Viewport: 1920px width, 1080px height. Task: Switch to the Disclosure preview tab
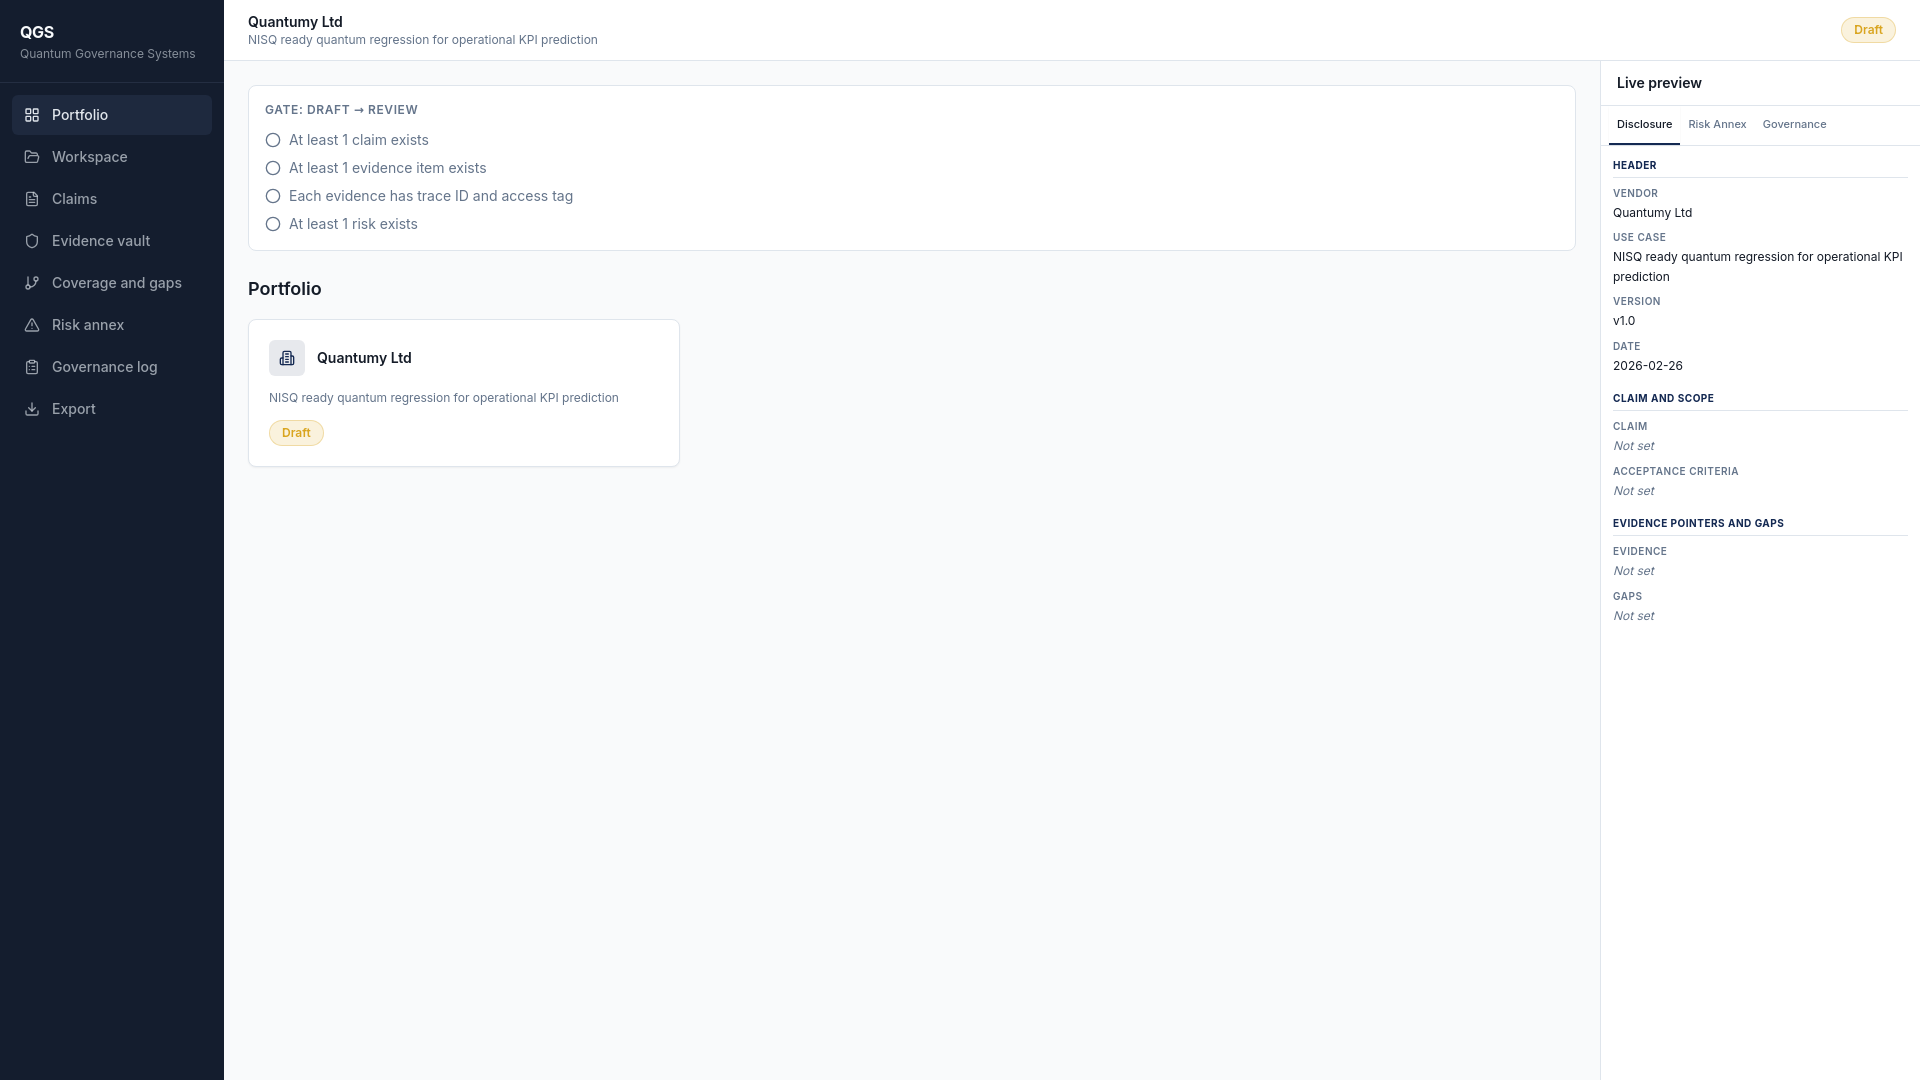[1644, 124]
